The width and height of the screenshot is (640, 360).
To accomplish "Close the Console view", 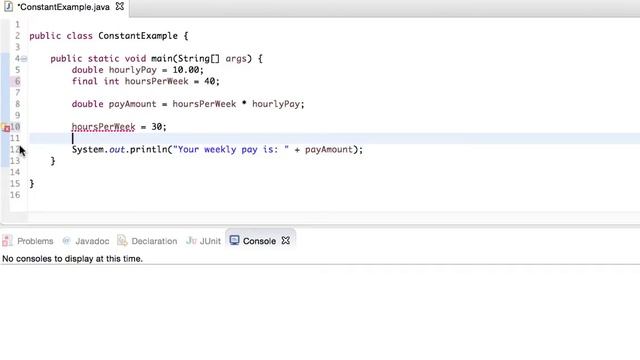I will coord(286,240).
